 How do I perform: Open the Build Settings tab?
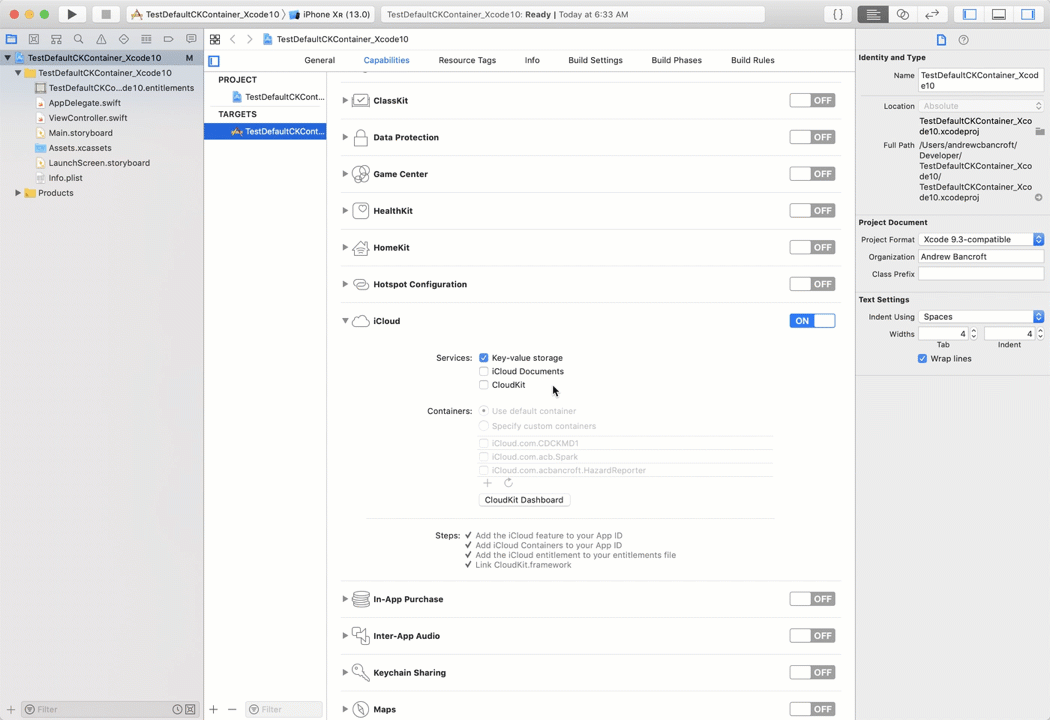[x=595, y=60]
